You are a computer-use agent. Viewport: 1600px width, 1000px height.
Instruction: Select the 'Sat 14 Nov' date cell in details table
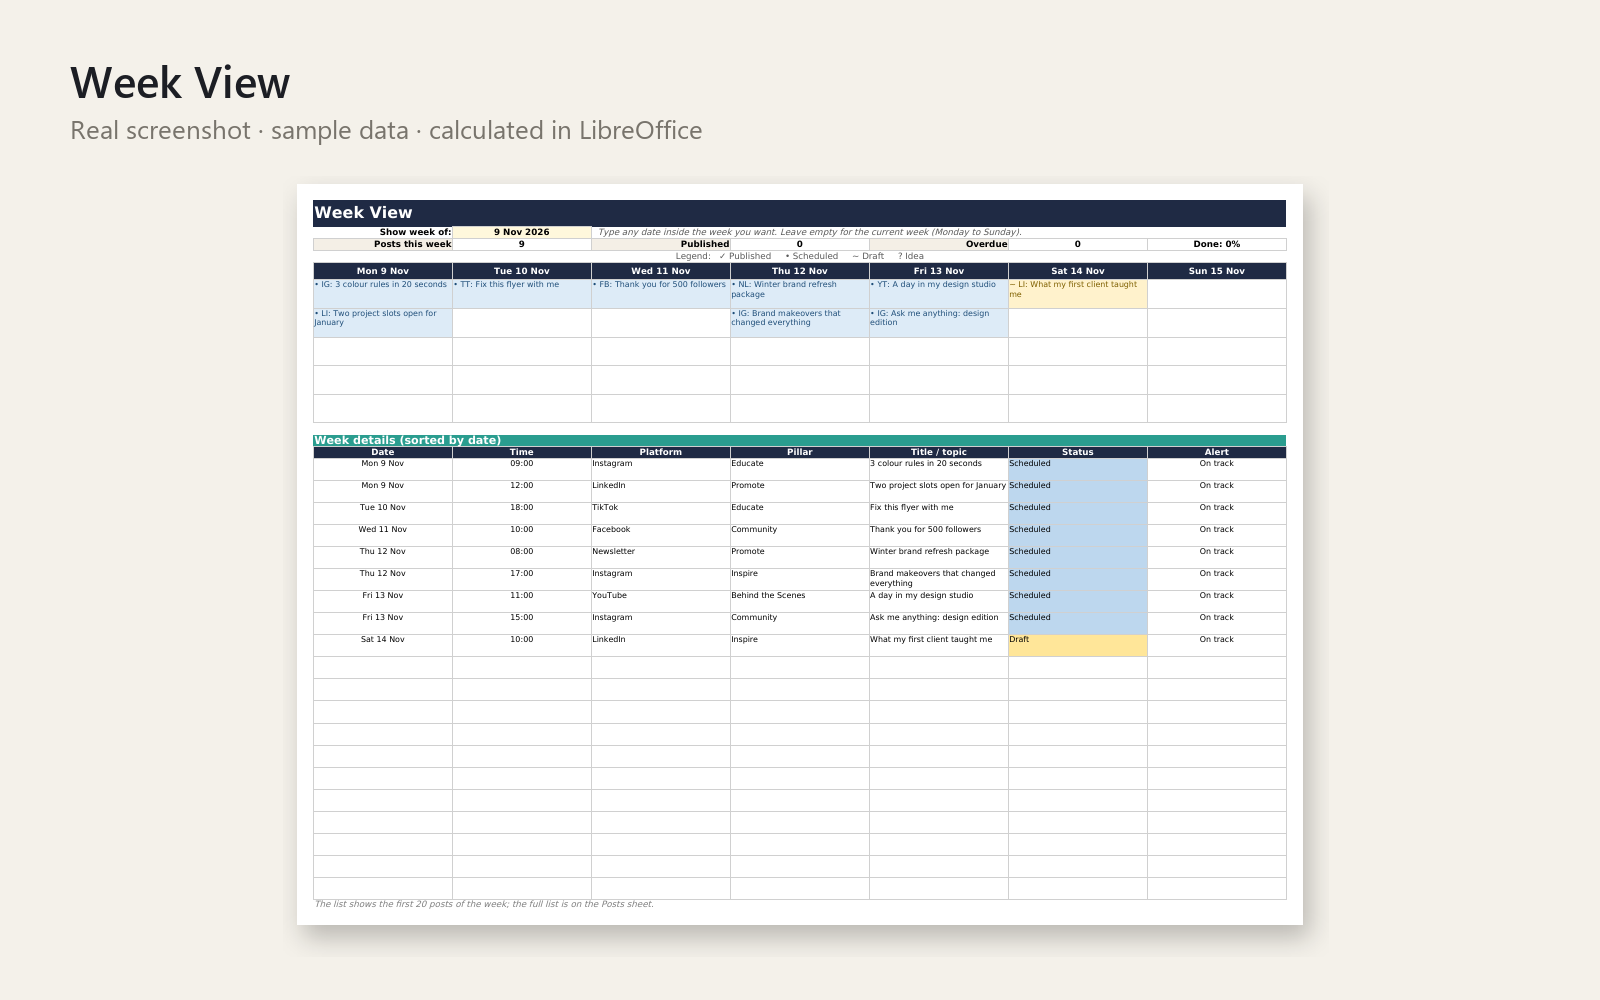383,645
